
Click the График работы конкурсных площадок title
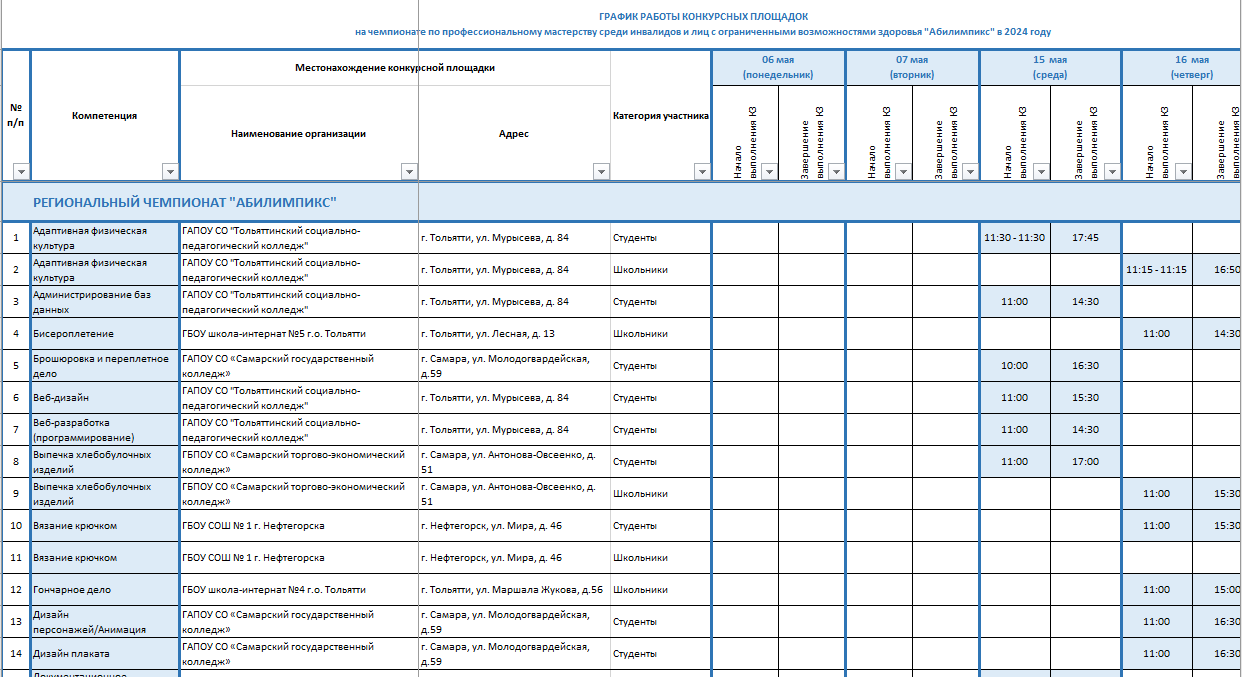click(703, 17)
